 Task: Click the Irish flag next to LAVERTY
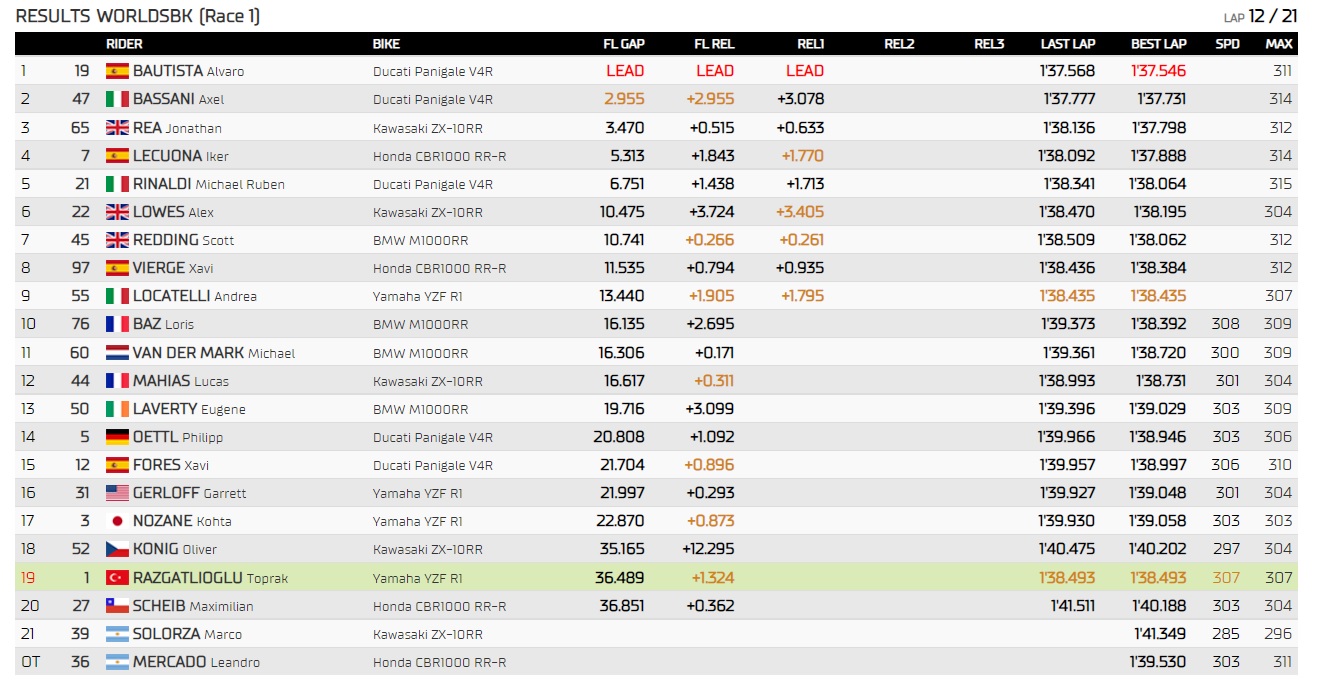117,409
